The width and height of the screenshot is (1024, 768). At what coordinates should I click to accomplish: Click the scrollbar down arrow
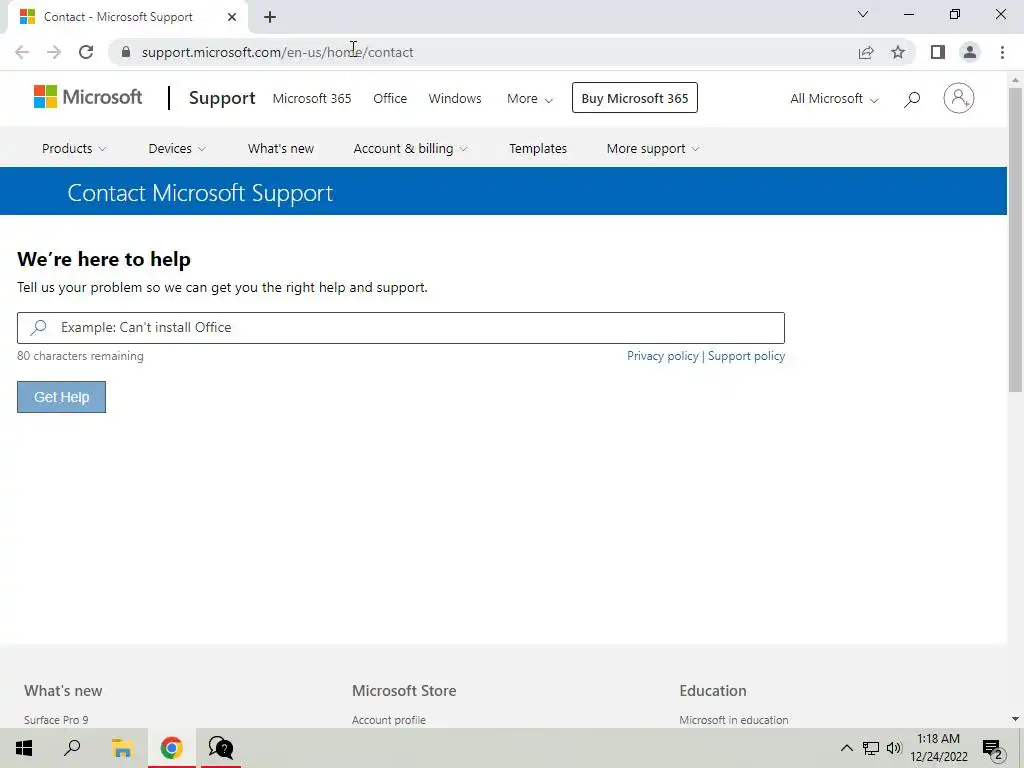(1015, 719)
